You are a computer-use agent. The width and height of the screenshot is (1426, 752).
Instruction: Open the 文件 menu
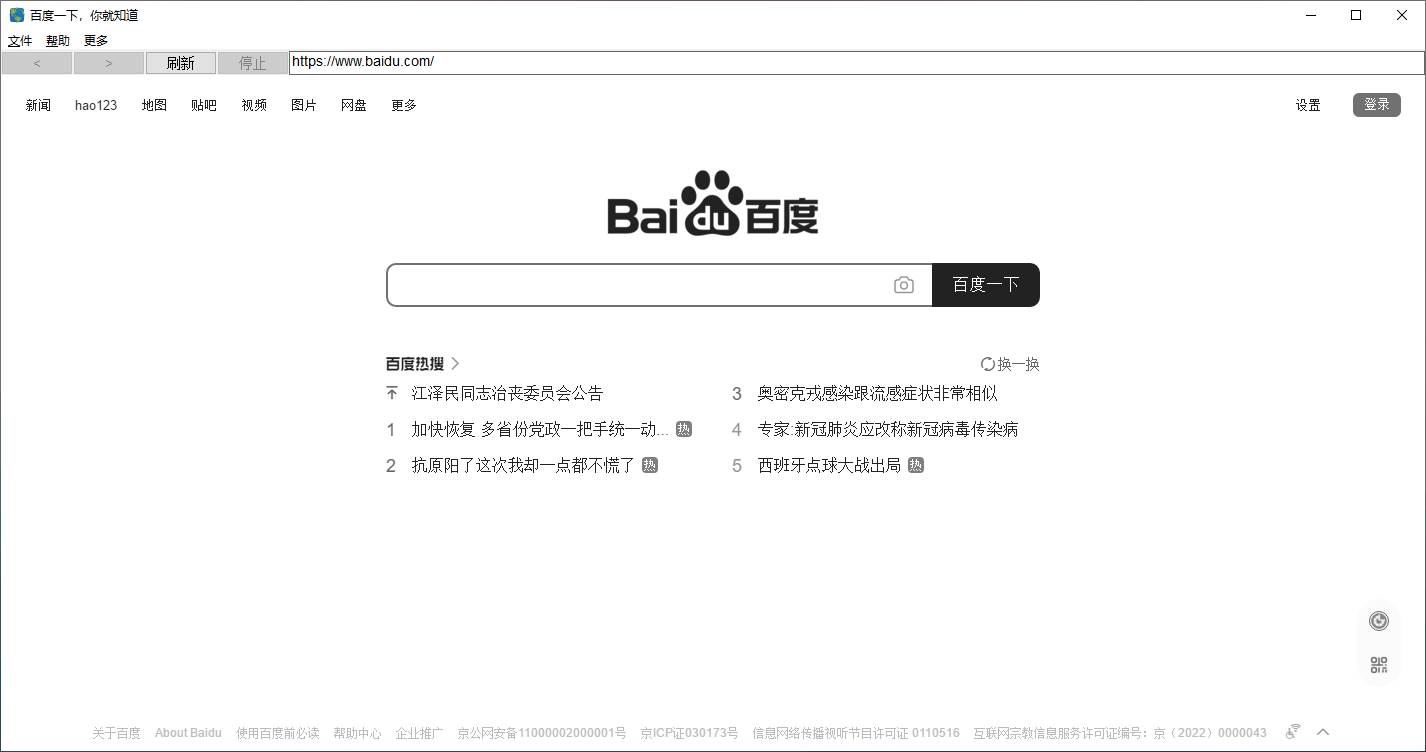[x=20, y=41]
